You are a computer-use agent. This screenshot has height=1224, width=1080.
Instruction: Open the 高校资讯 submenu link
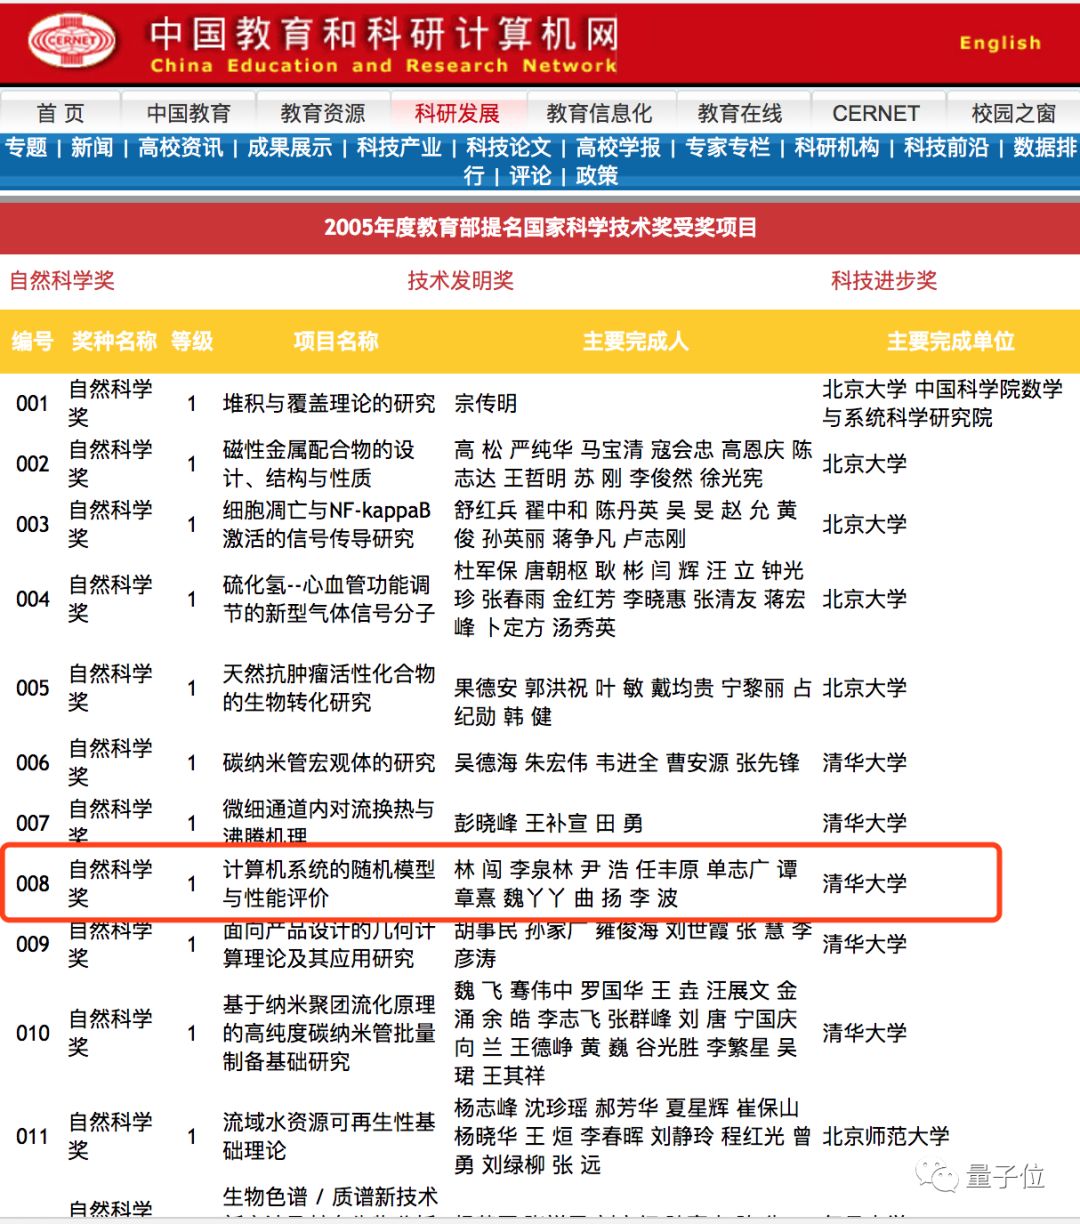click(181, 148)
